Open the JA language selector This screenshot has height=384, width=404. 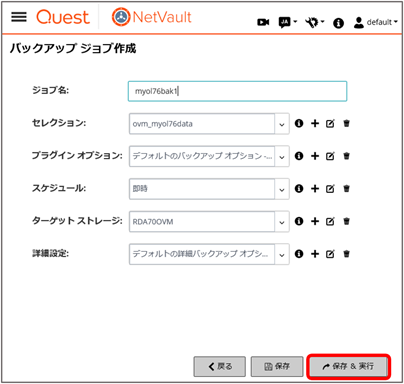coord(287,23)
